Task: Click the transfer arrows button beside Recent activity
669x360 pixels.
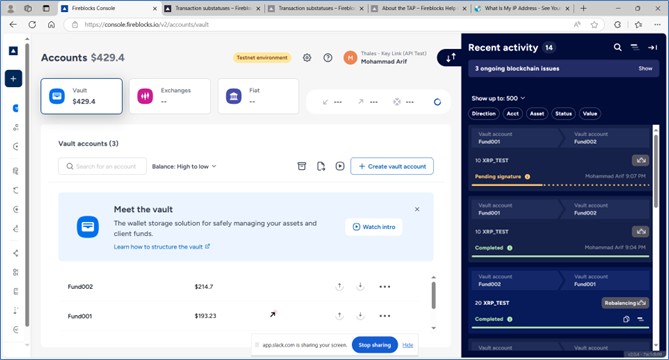Action: point(451,58)
